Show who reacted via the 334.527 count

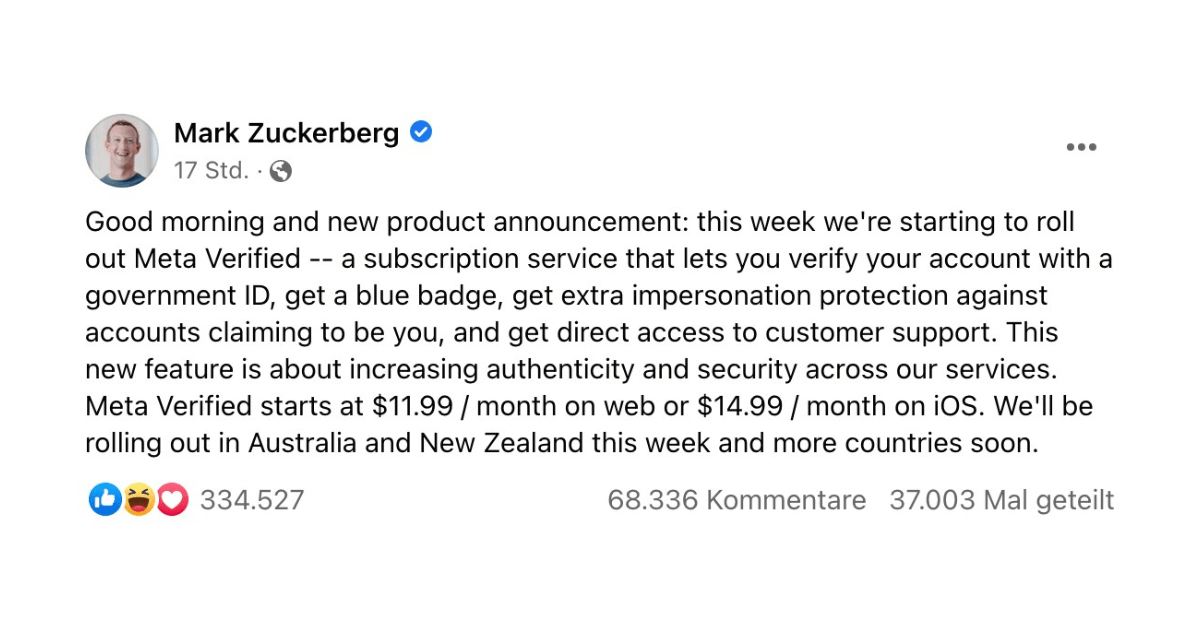tap(252, 500)
